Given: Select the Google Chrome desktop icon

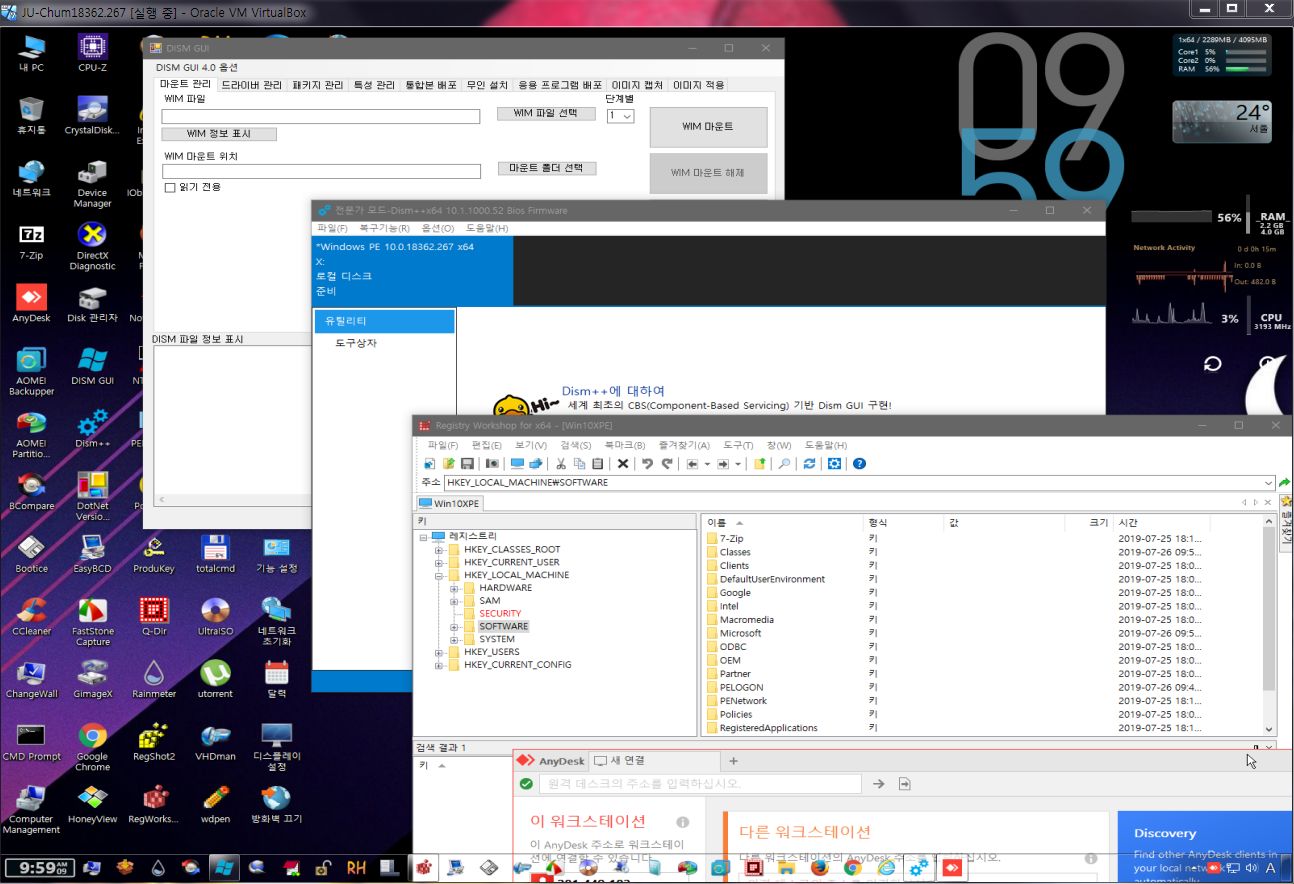Looking at the screenshot, I should [92, 747].
